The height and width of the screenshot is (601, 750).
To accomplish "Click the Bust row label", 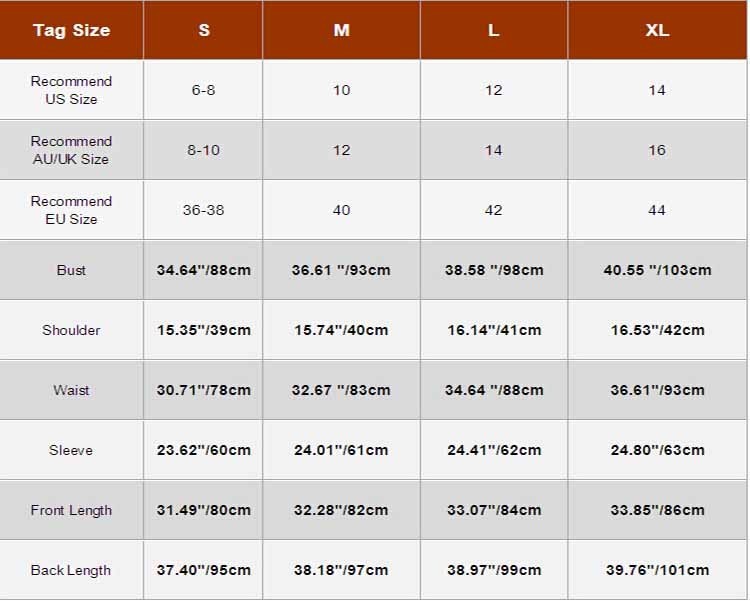I will (71, 270).
